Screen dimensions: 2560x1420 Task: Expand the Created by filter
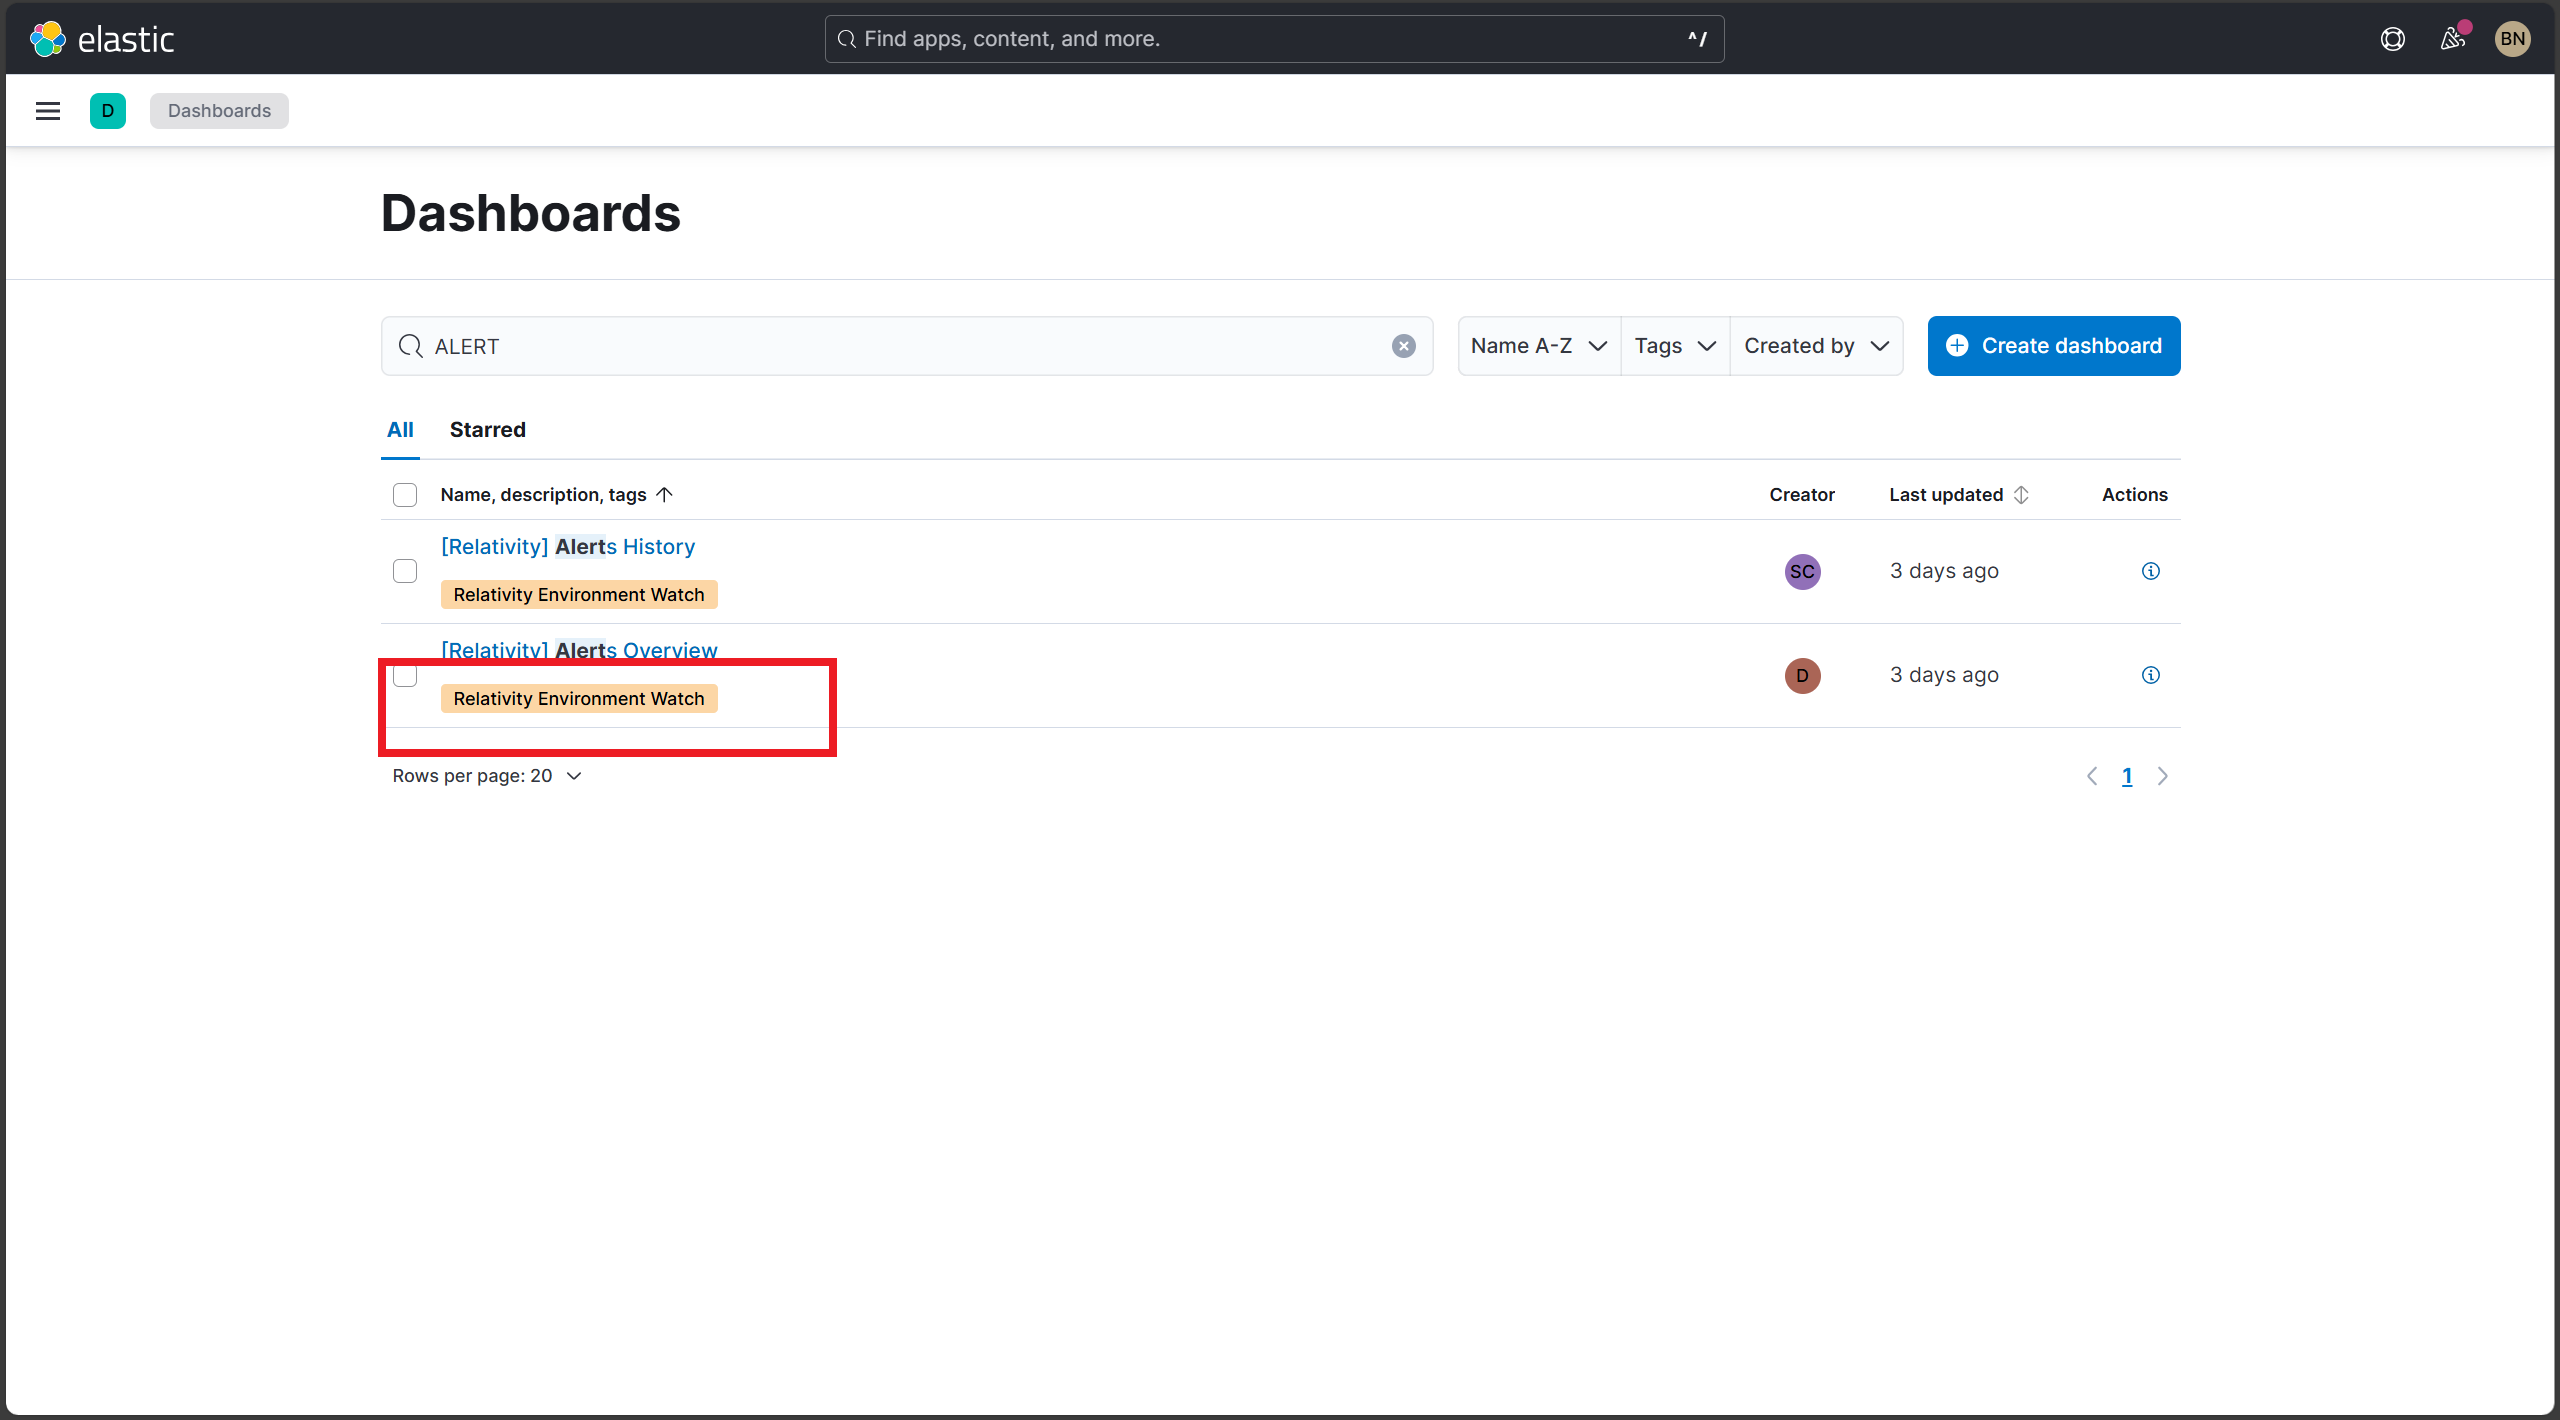pos(1816,346)
